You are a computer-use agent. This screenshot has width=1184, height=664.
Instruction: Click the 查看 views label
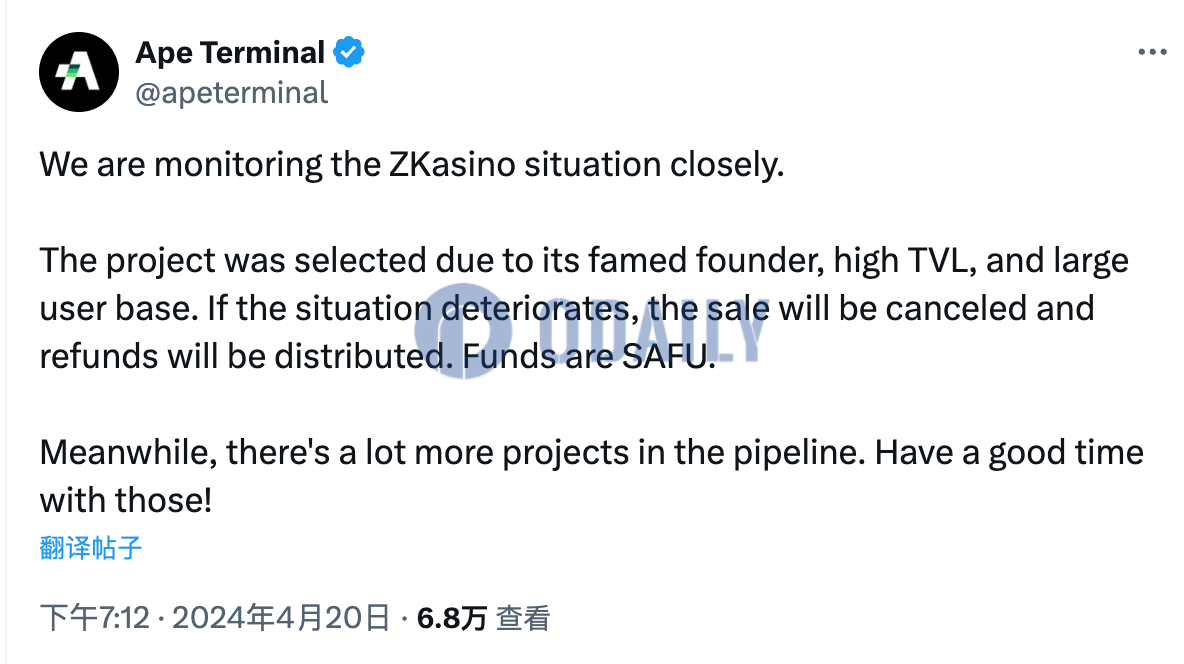(523, 619)
